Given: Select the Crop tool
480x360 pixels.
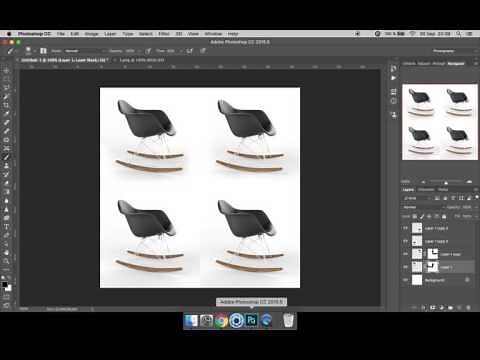Looking at the screenshot, I should pyautogui.click(x=6, y=105).
